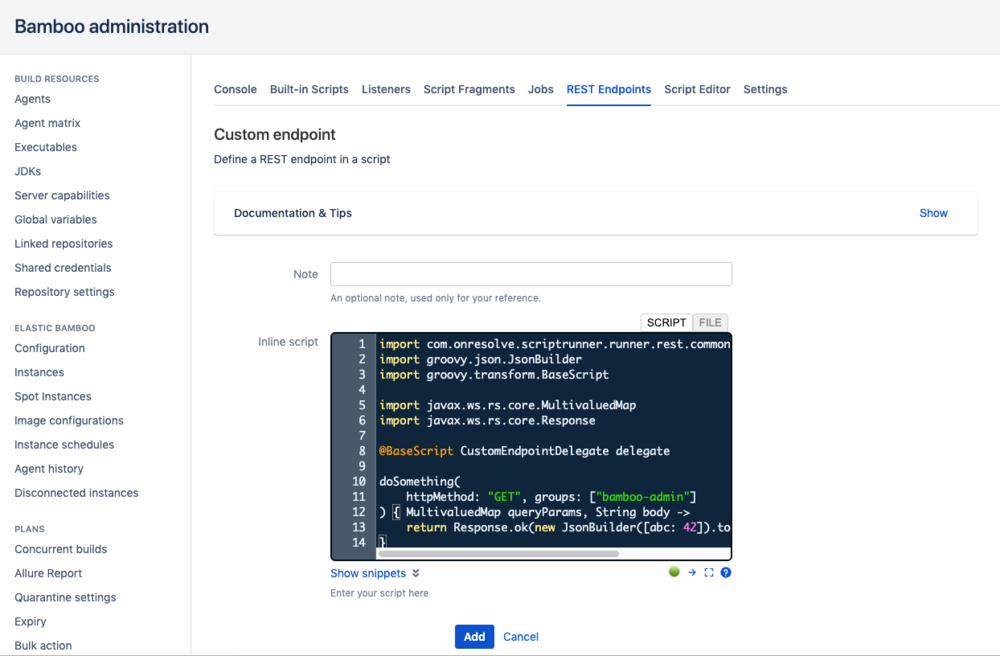The image size is (1000, 656).
Task: Open Expiry in the sidebar
Action: pos(31,622)
